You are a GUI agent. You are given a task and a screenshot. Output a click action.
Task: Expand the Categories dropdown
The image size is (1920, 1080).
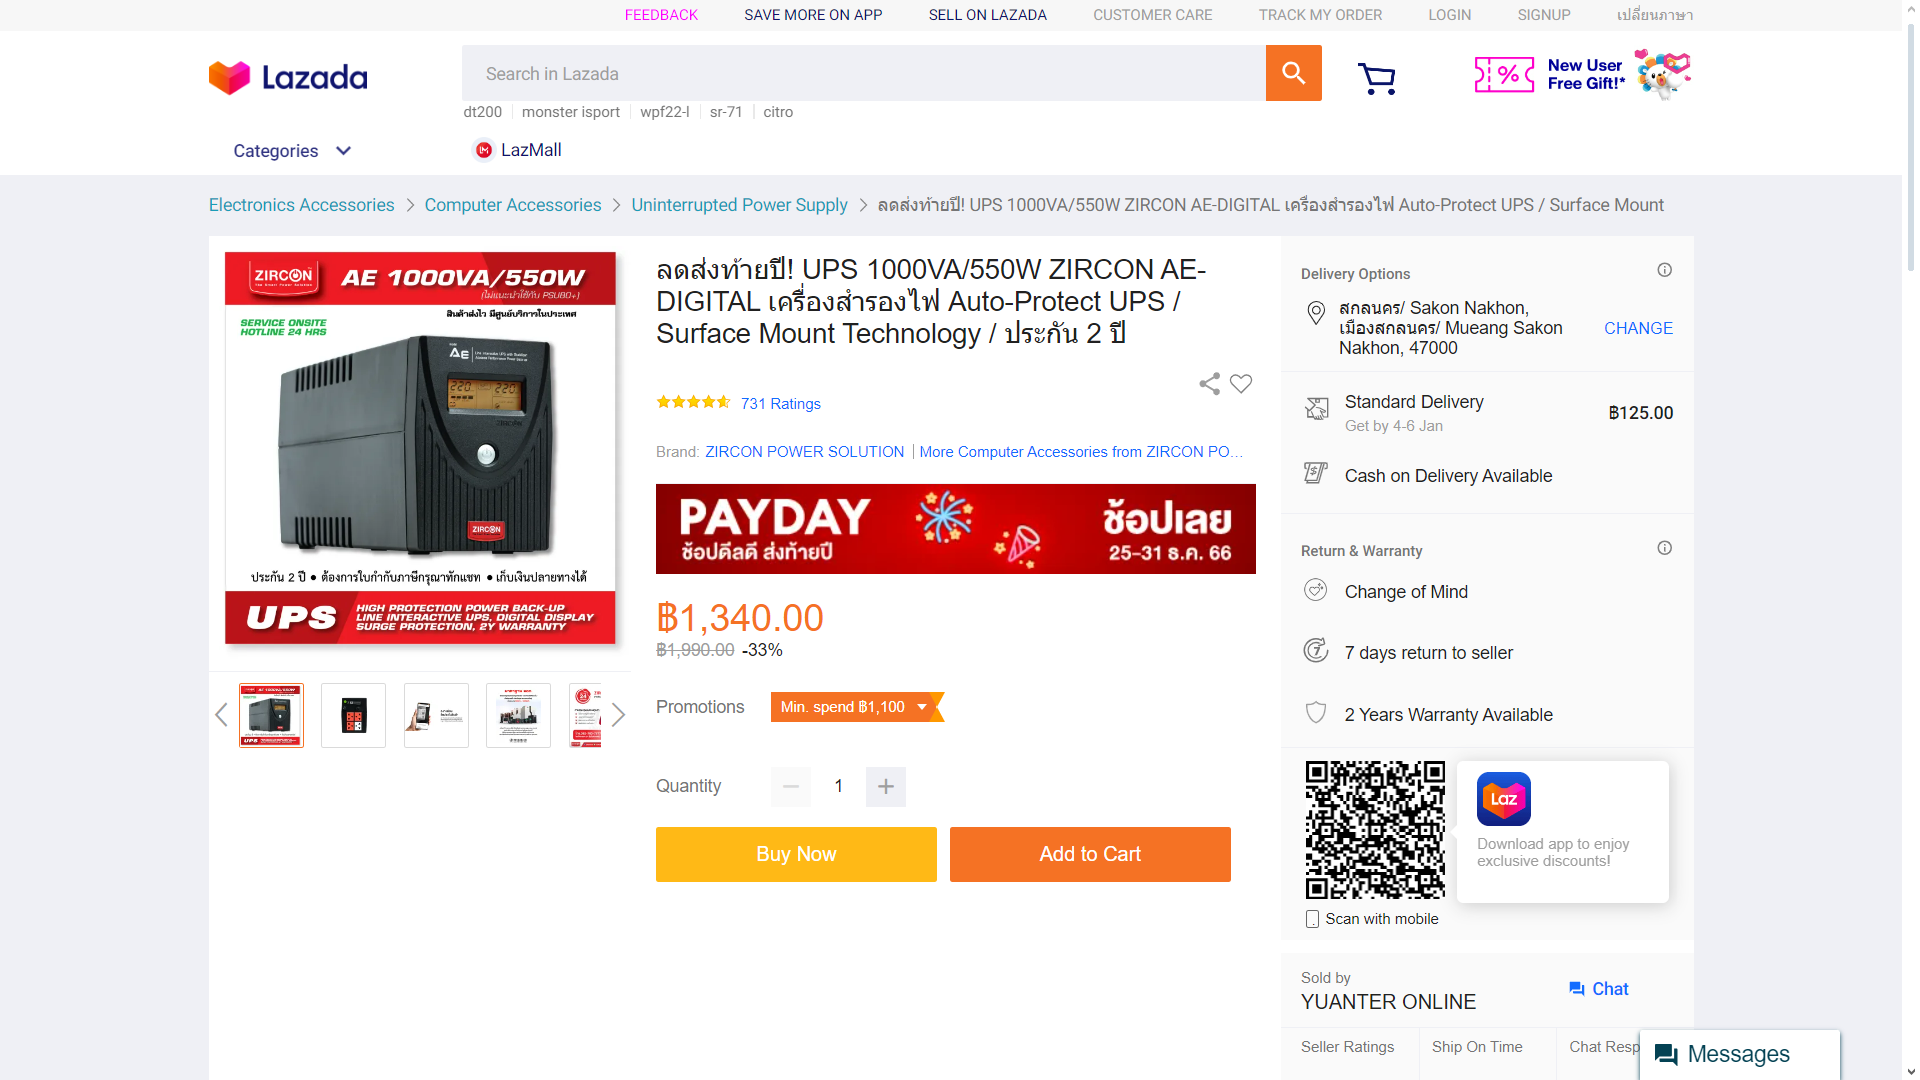click(292, 151)
